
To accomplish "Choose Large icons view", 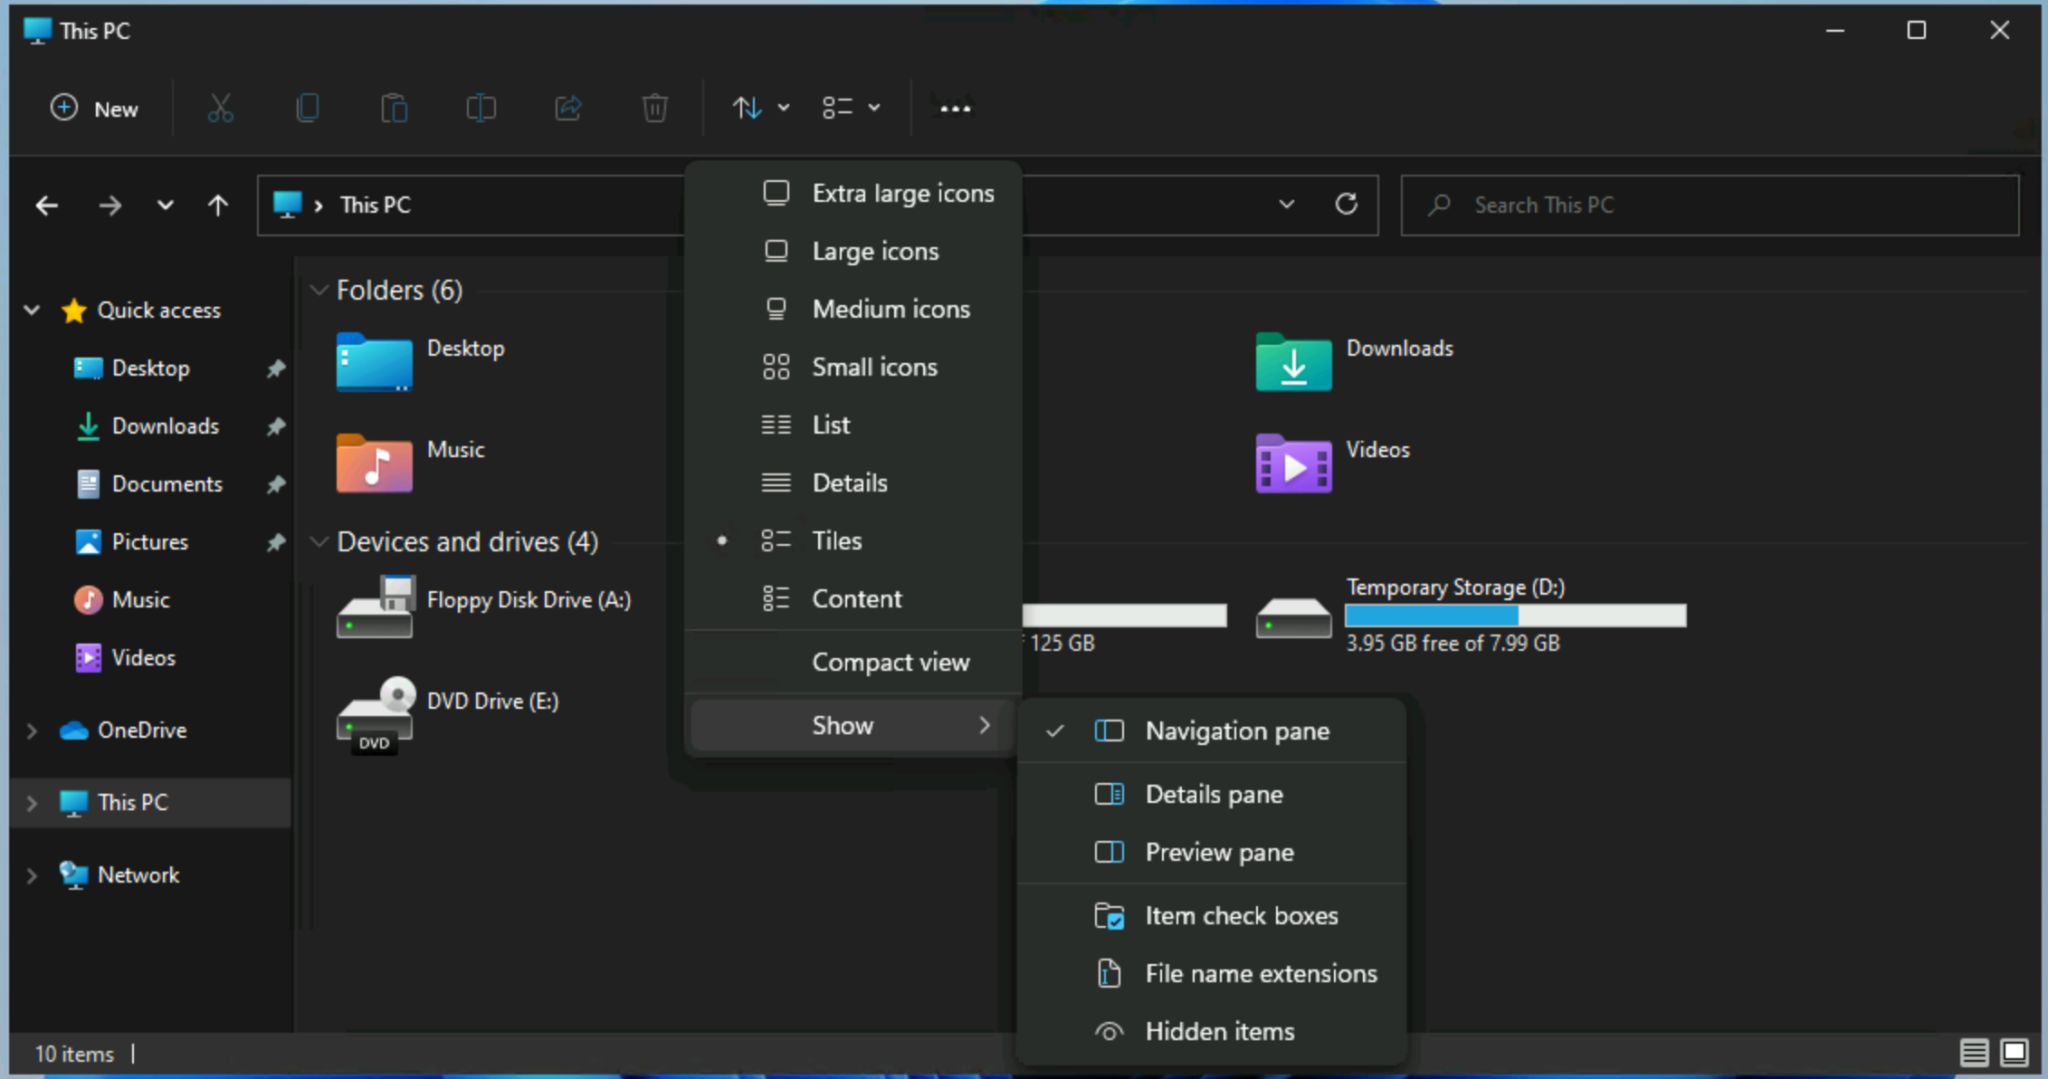I will coord(854,251).
